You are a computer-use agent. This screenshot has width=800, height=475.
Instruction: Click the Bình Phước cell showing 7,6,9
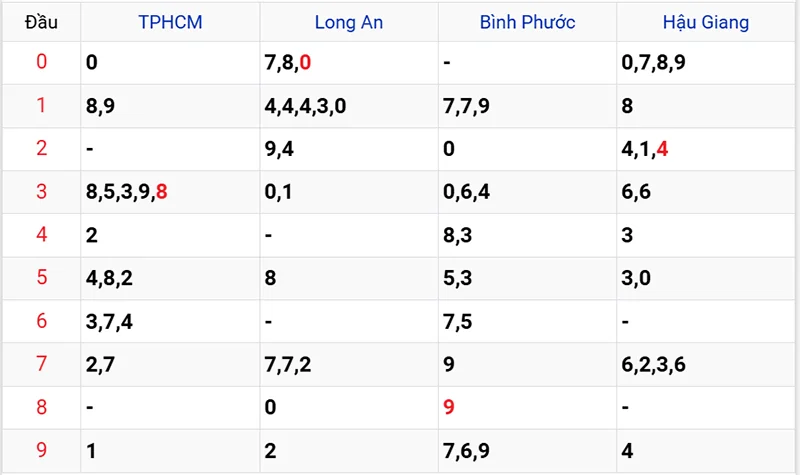tap(466, 451)
